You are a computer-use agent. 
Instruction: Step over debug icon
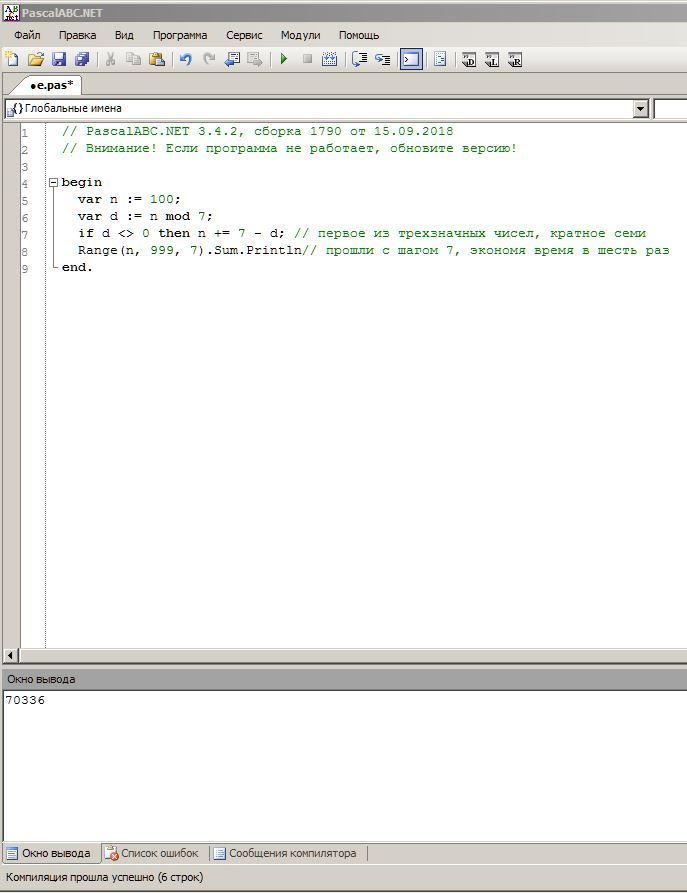point(359,59)
